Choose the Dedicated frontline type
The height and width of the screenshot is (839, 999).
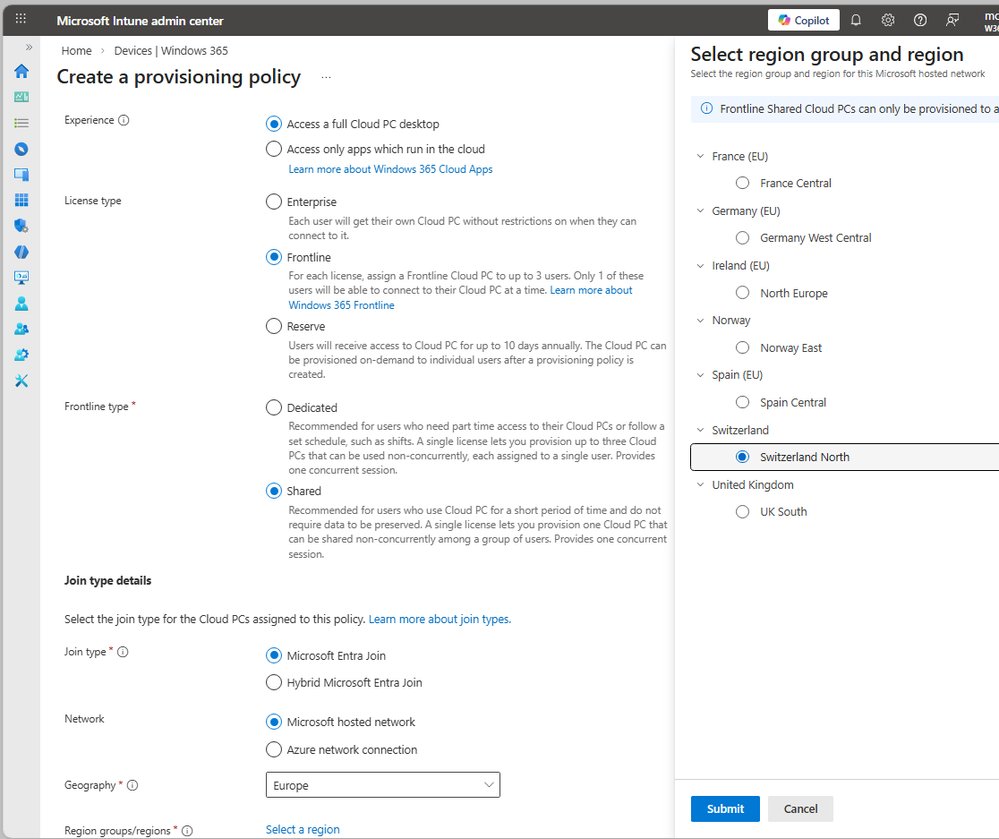coord(274,408)
